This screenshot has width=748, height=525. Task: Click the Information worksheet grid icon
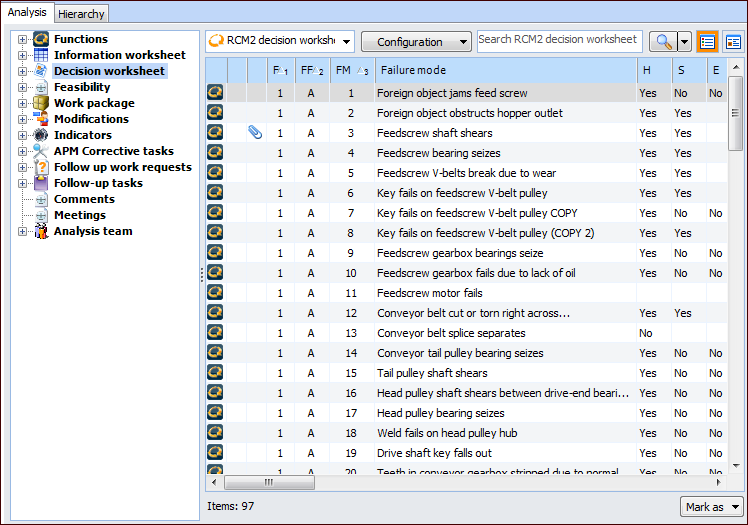pos(41,55)
